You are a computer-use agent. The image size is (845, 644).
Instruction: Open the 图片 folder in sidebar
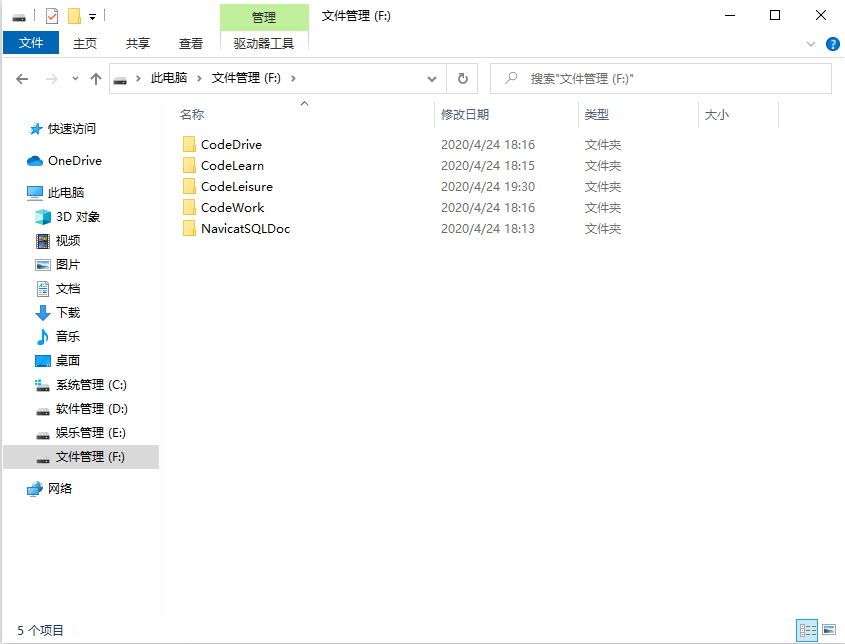tap(68, 265)
